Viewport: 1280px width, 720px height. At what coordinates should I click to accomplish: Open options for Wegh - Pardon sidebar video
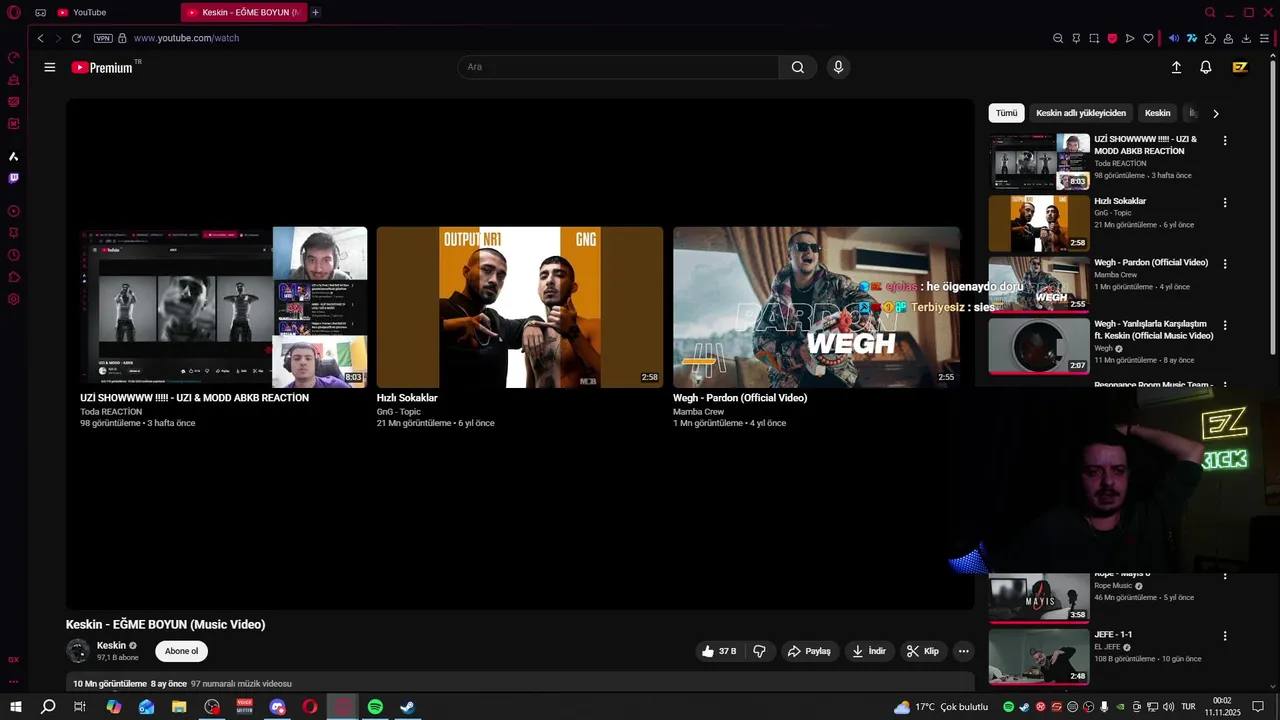[1225, 264]
